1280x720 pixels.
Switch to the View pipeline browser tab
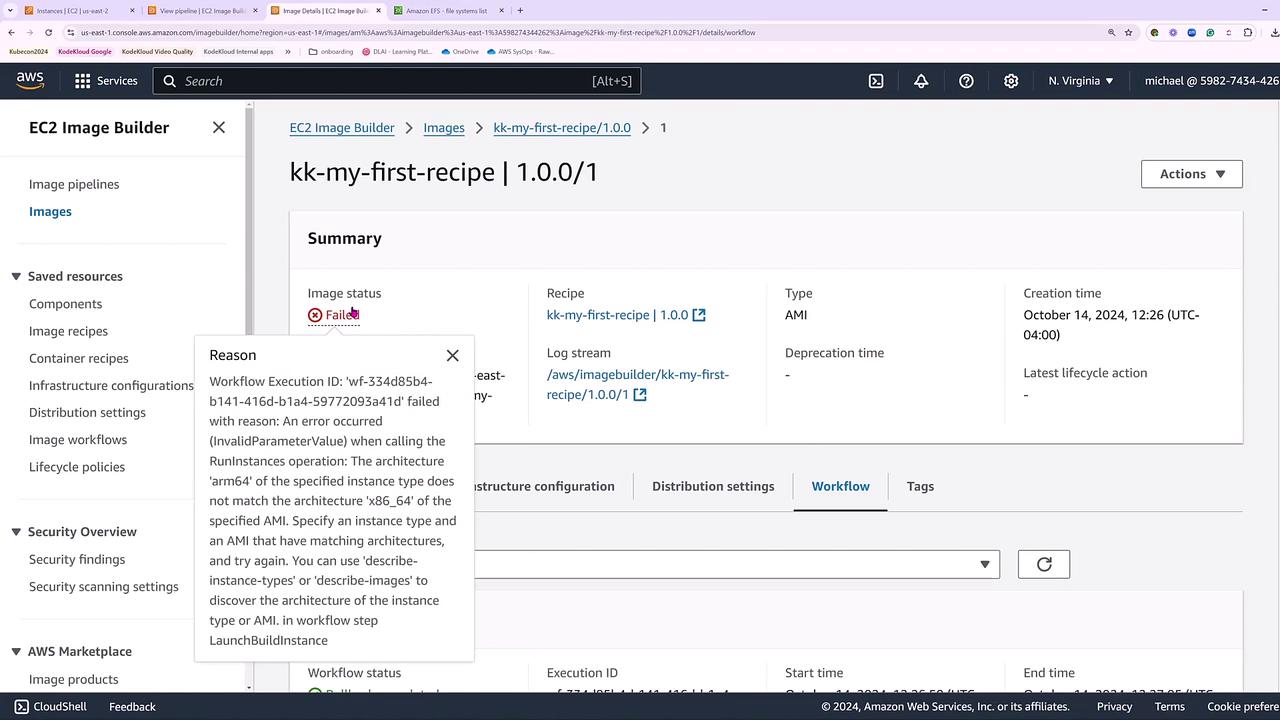pos(202,11)
